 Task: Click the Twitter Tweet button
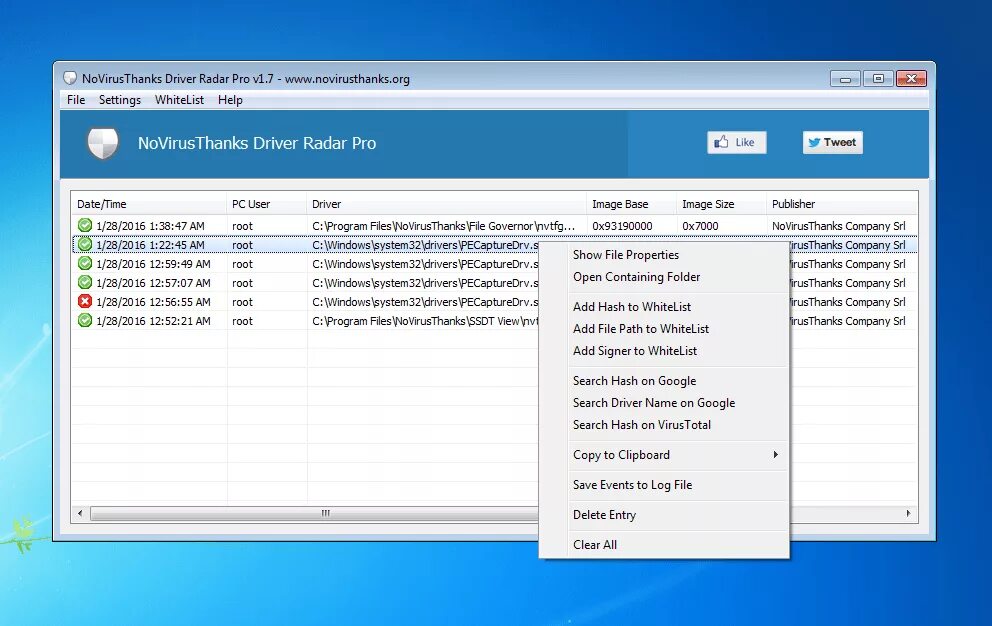(x=833, y=142)
